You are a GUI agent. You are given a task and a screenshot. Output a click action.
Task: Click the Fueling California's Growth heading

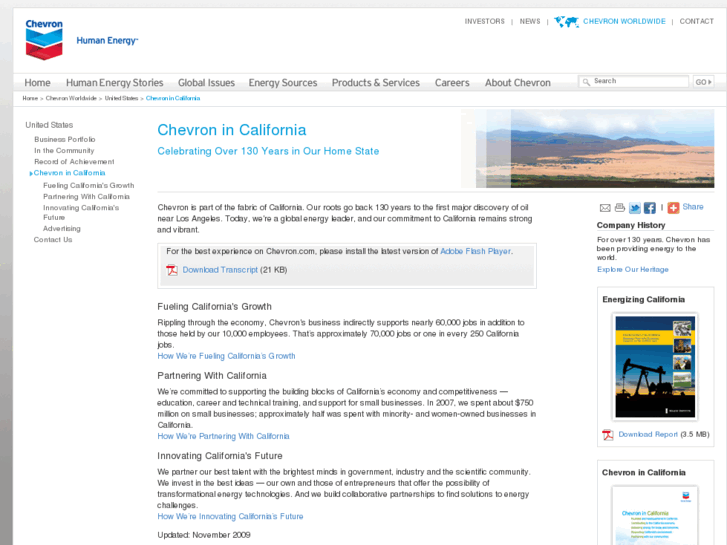click(214, 307)
